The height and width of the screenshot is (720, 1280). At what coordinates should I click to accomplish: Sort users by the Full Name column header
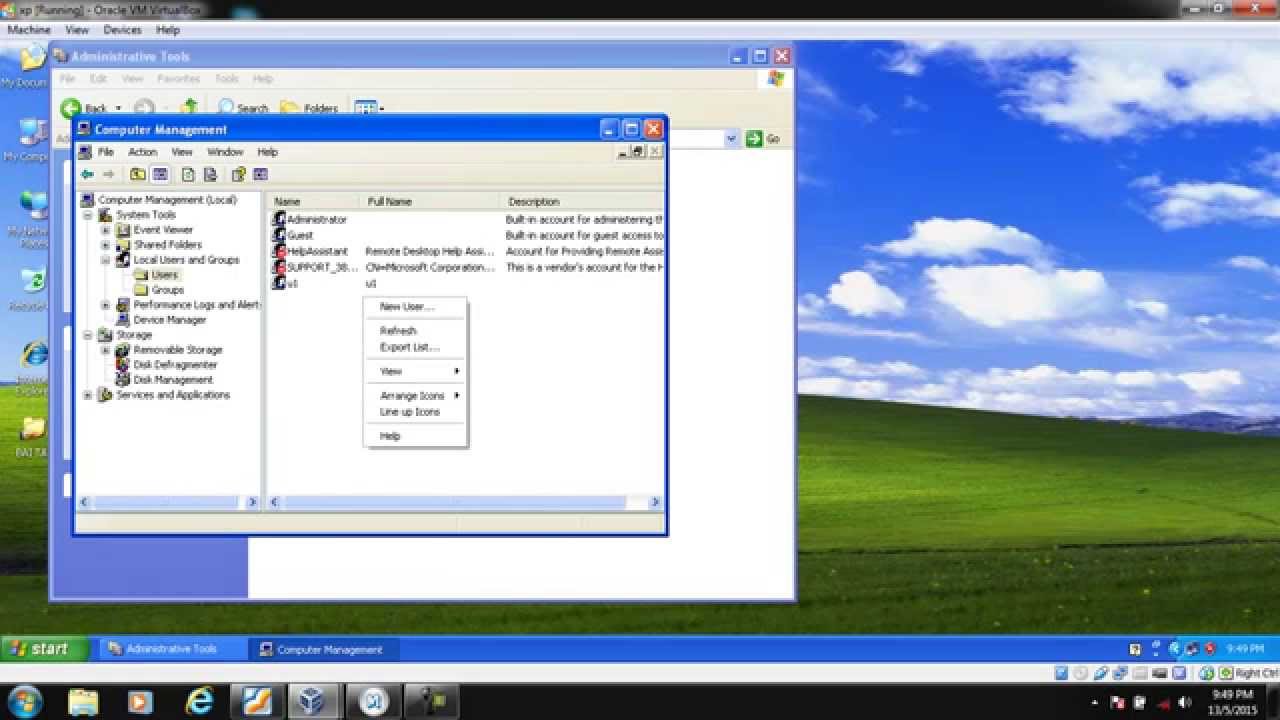(431, 201)
